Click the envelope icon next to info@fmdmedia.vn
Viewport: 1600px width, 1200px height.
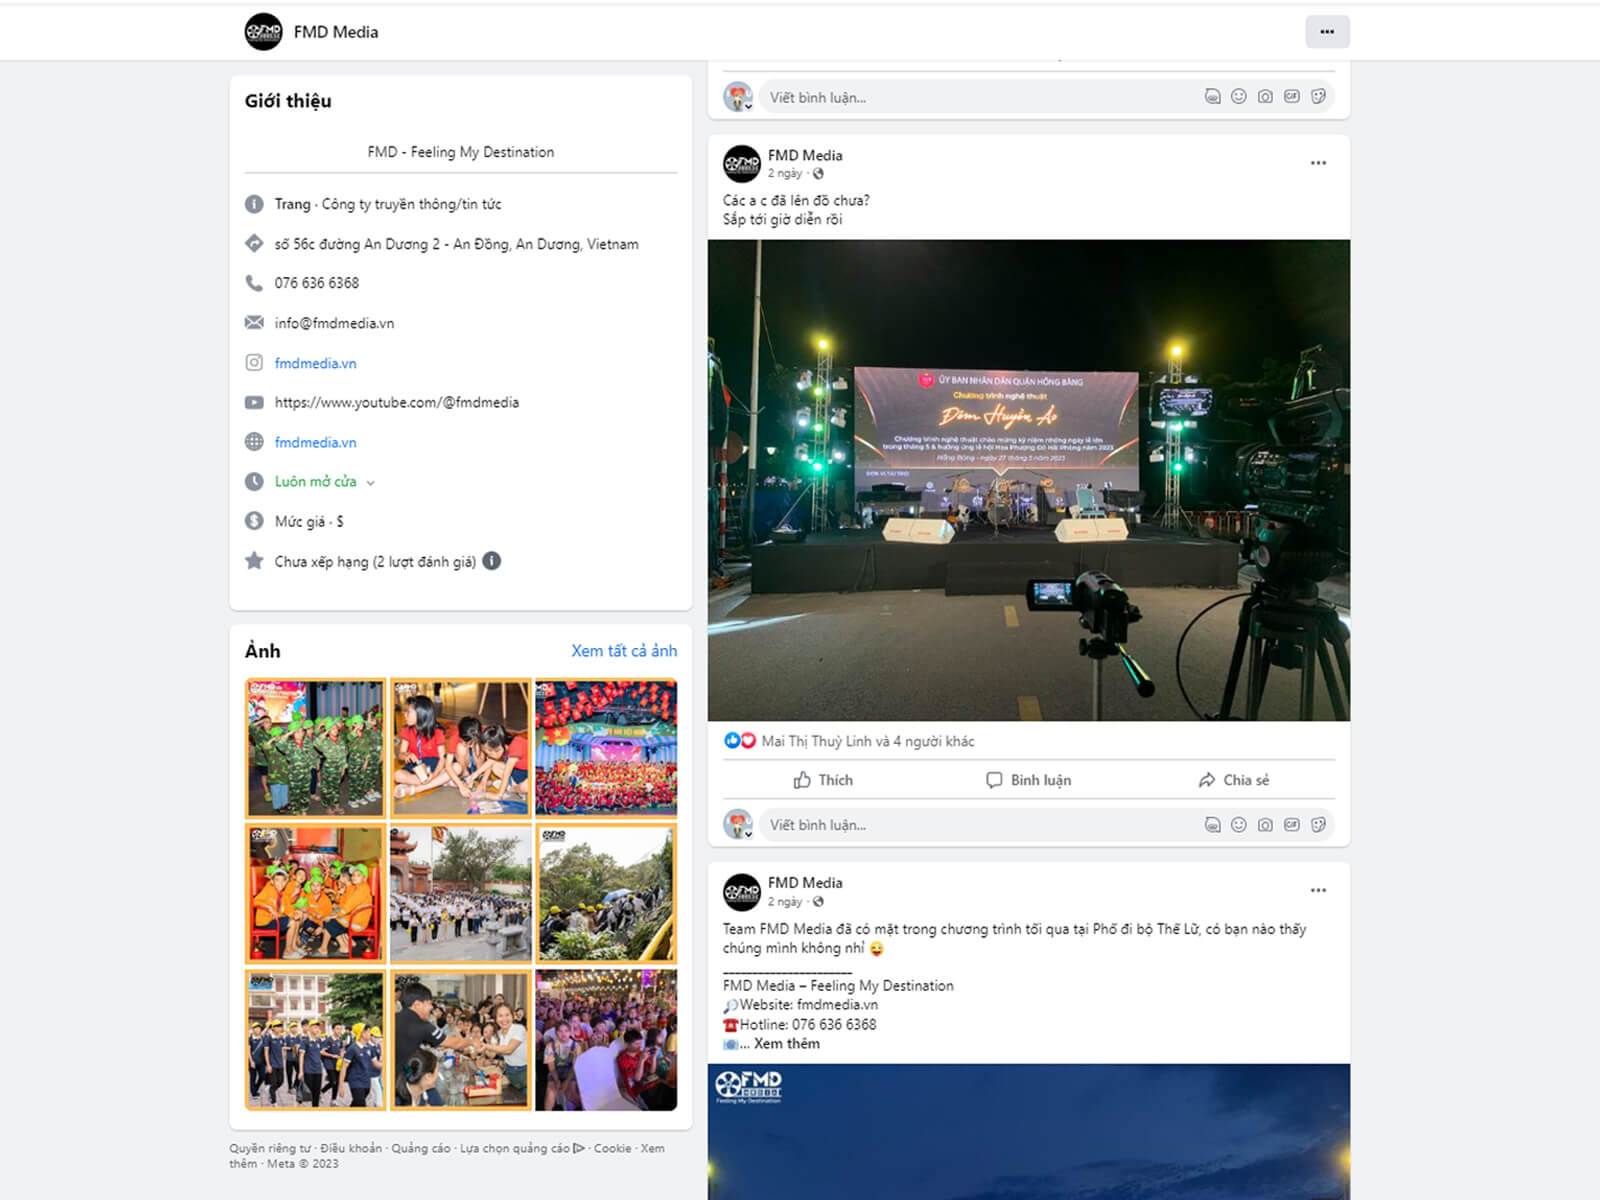tap(254, 322)
